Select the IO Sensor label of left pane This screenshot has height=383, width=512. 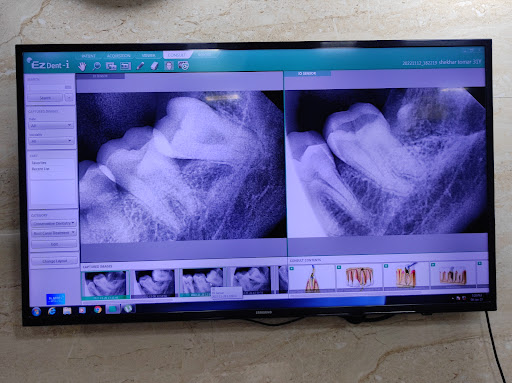pyautogui.click(x=100, y=76)
